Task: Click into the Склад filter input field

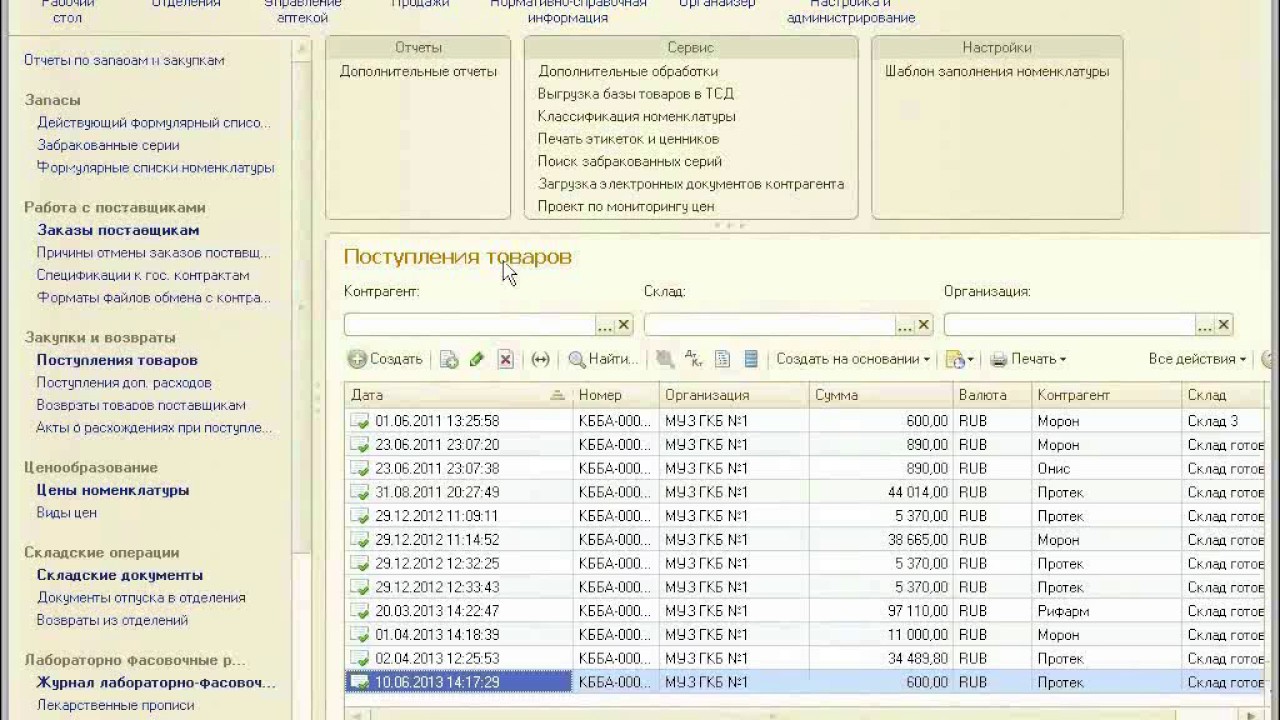Action: coord(770,325)
